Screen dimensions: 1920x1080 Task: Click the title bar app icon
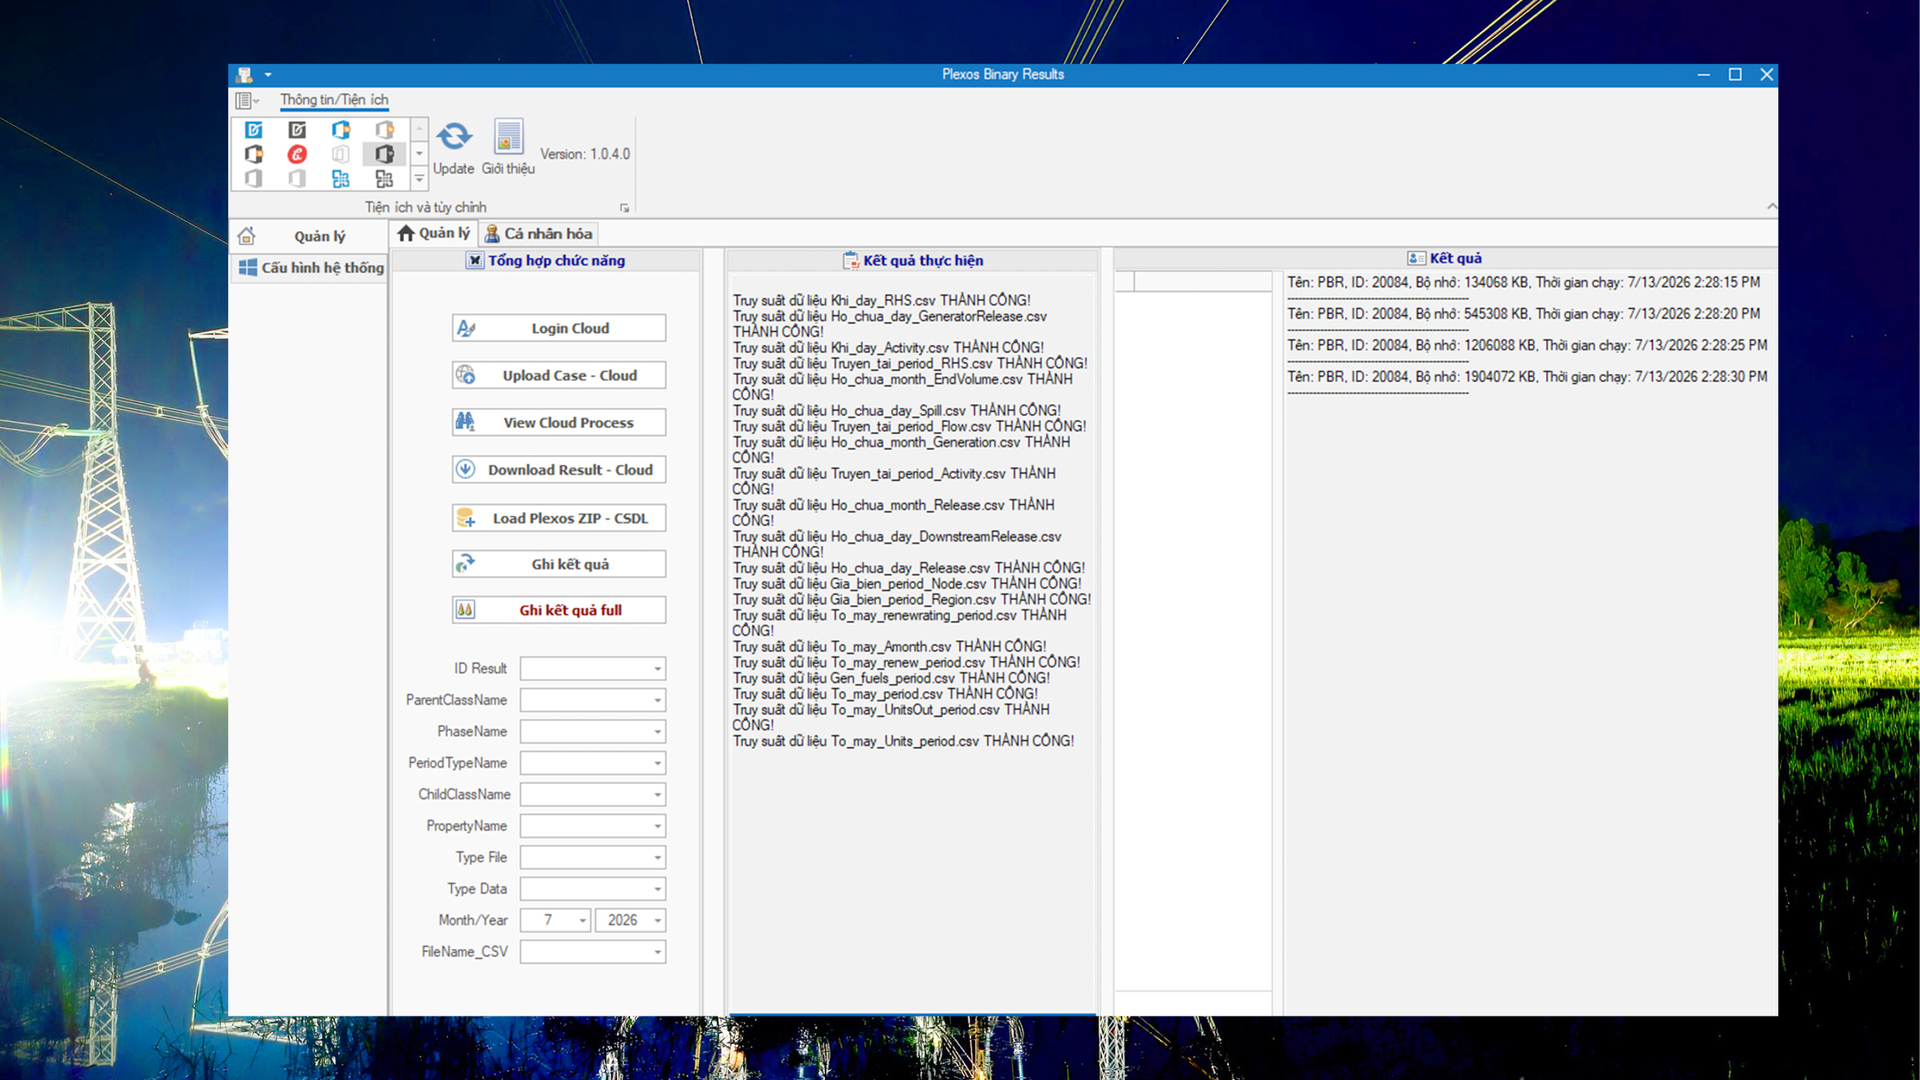(245, 75)
